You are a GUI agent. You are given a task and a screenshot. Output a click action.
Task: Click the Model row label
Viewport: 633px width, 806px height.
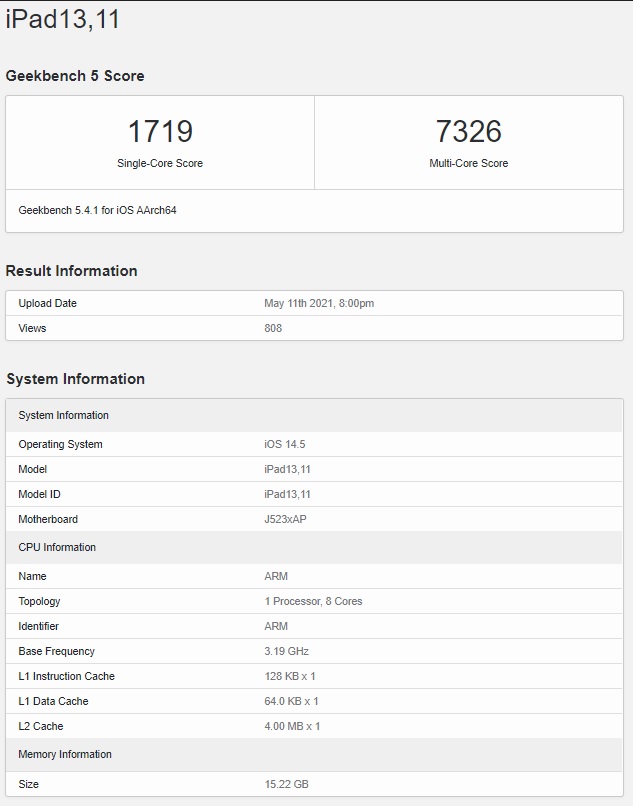coord(32,469)
